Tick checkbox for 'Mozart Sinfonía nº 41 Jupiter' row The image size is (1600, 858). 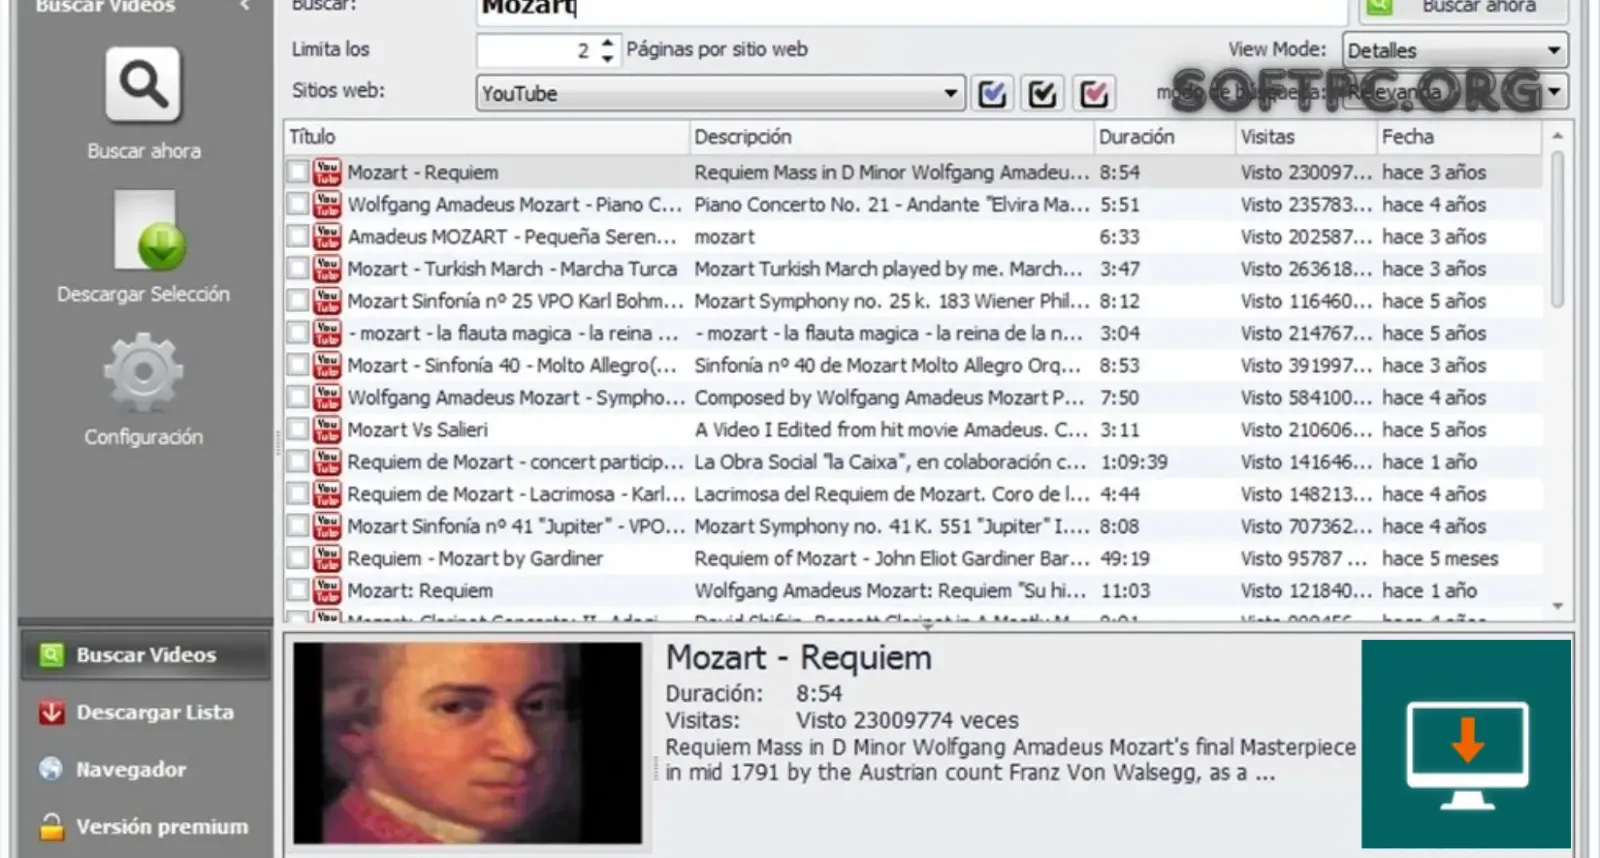pyautogui.click(x=297, y=526)
